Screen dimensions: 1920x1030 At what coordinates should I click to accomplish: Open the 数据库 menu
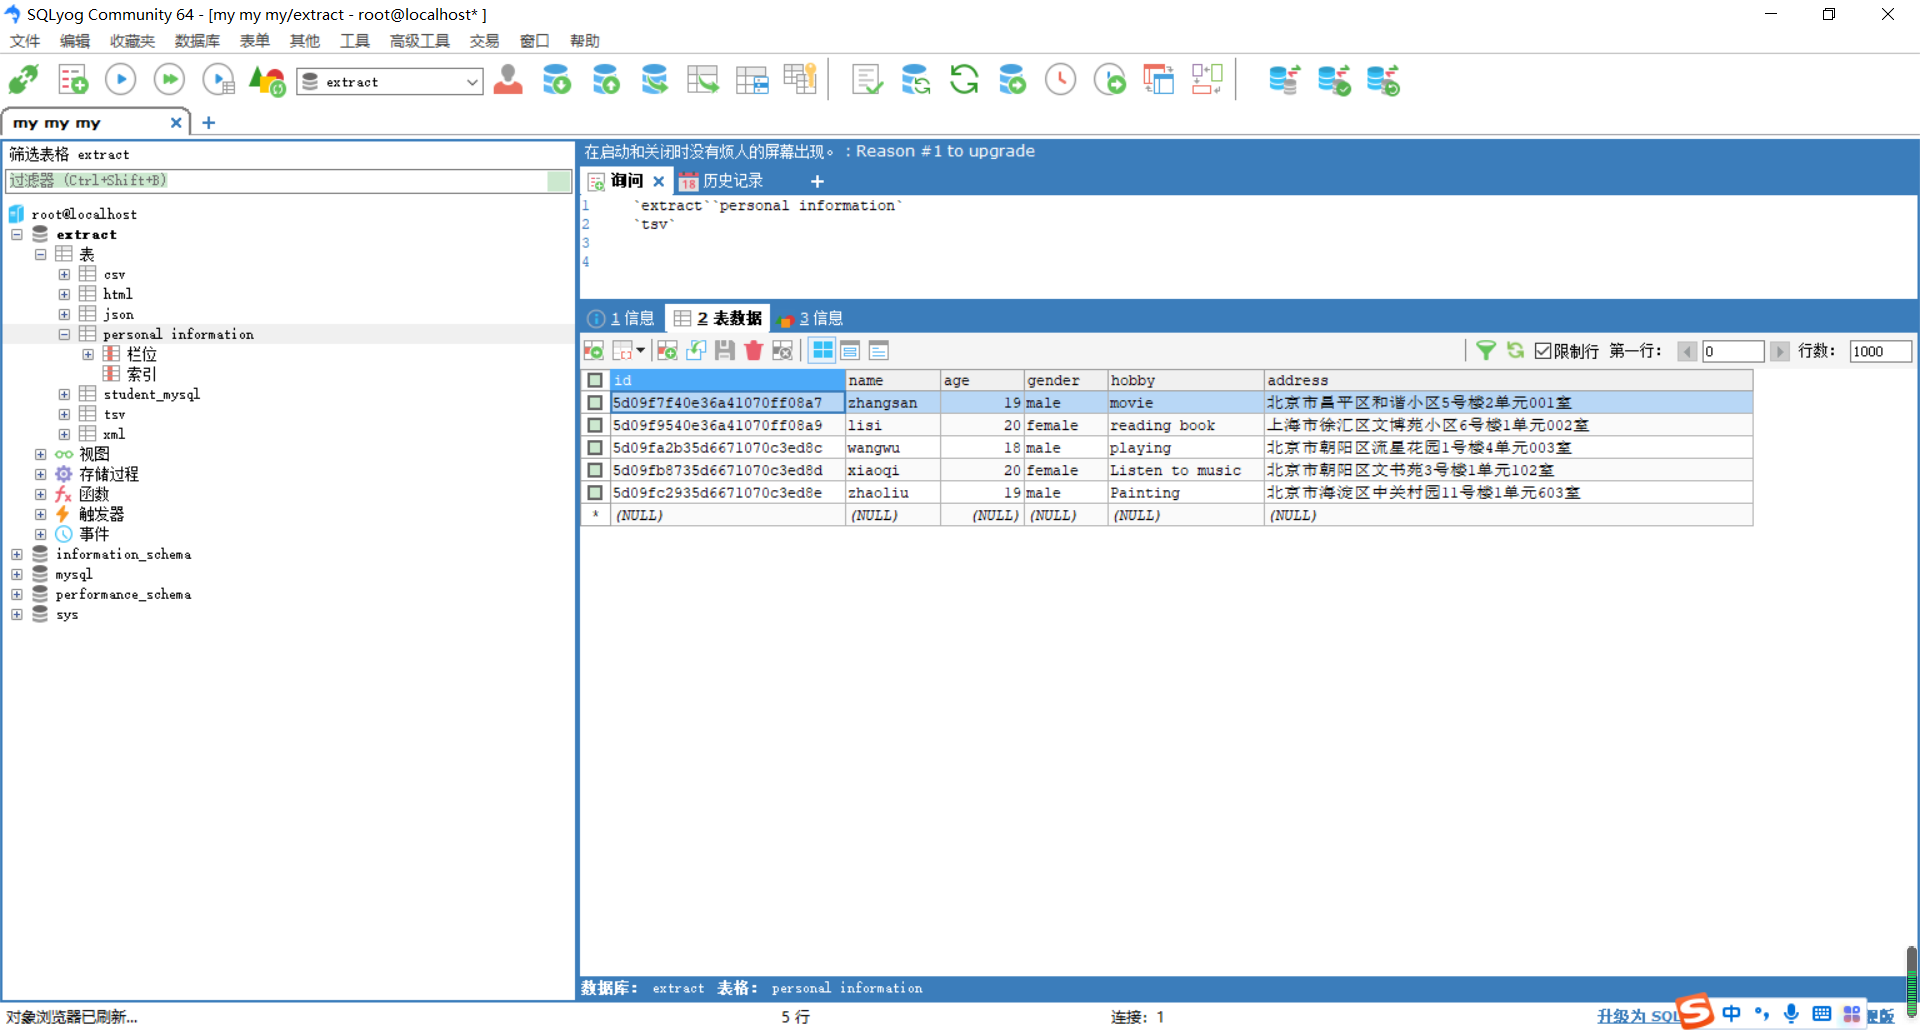pos(197,41)
